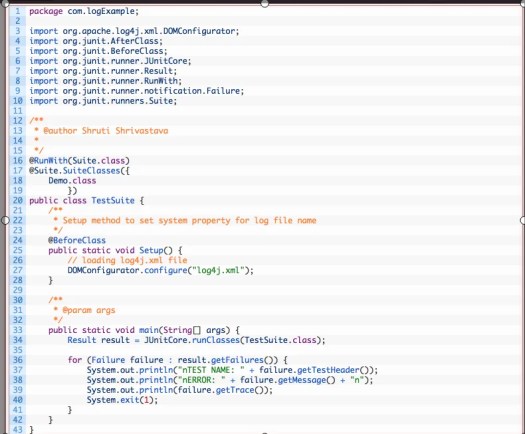Click the '@author Shruti Shrivastava' comment

coord(106,131)
